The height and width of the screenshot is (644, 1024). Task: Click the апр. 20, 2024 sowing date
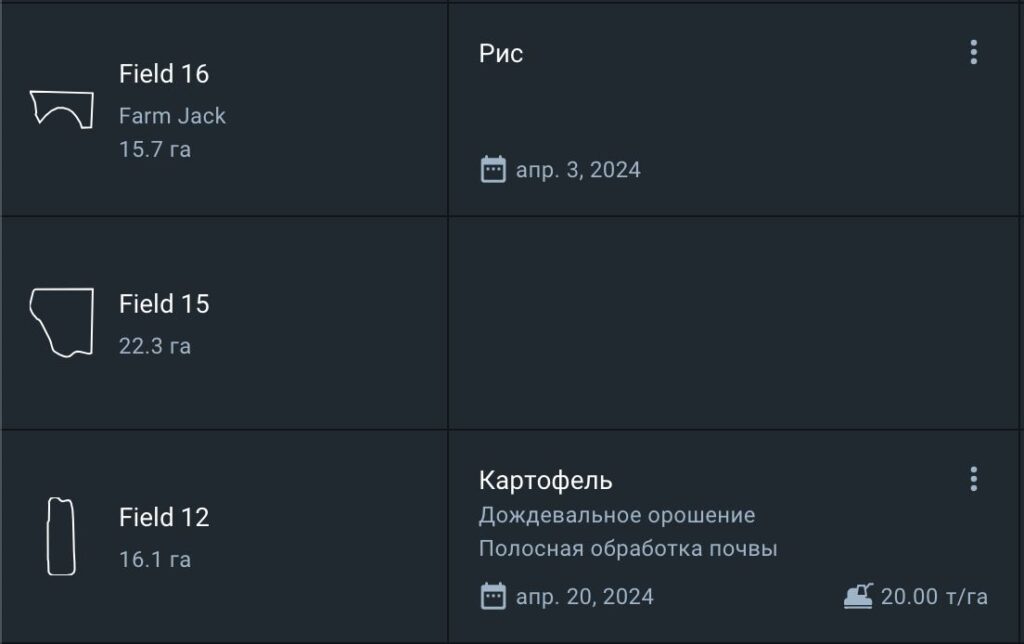tap(584, 597)
